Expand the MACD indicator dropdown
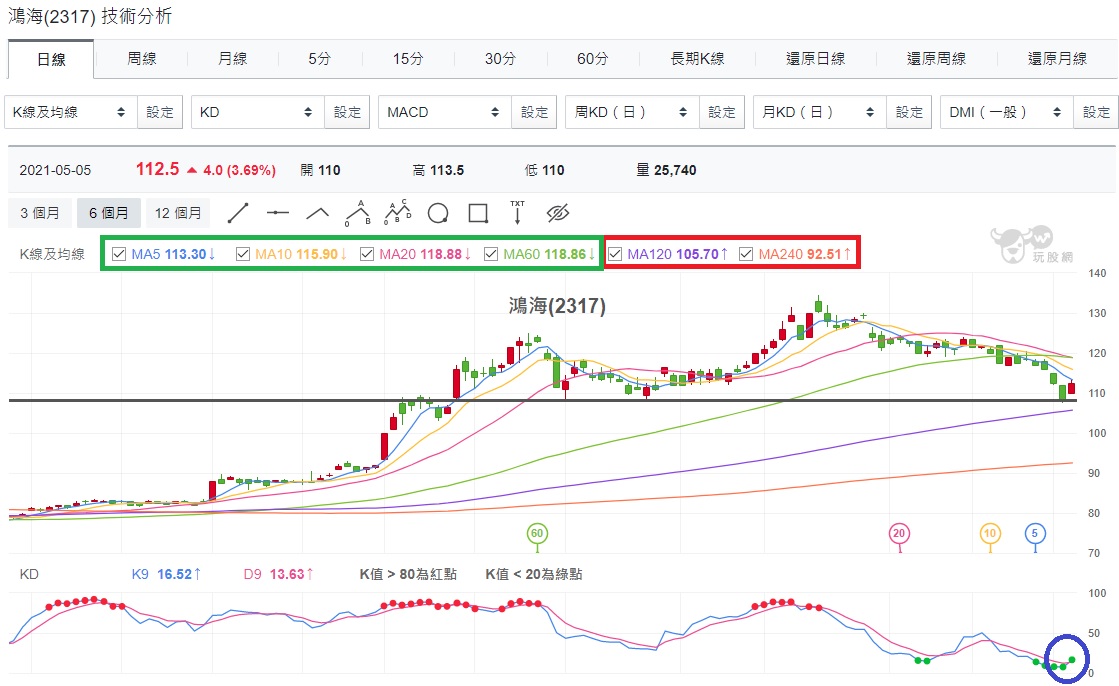The width and height of the screenshot is (1119, 686). pyautogui.click(x=444, y=112)
